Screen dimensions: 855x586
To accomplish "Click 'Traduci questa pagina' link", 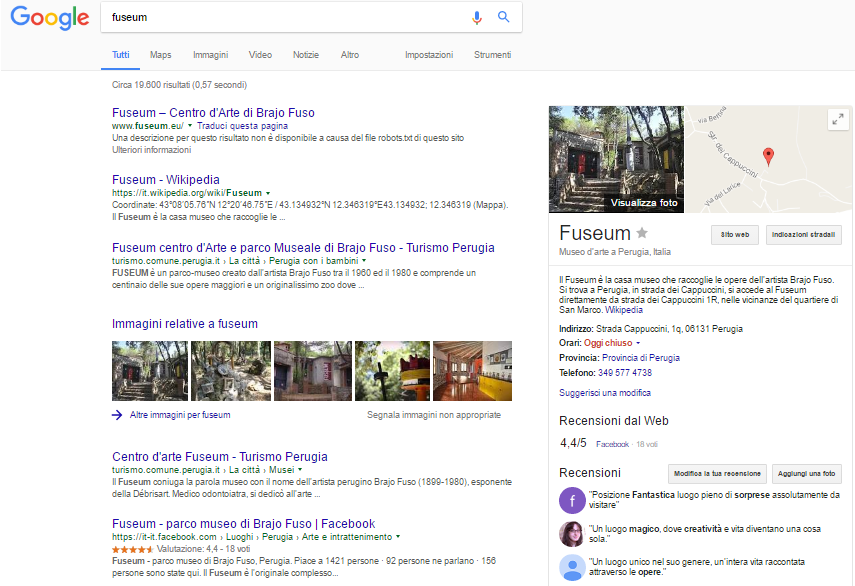I will (x=242, y=126).
